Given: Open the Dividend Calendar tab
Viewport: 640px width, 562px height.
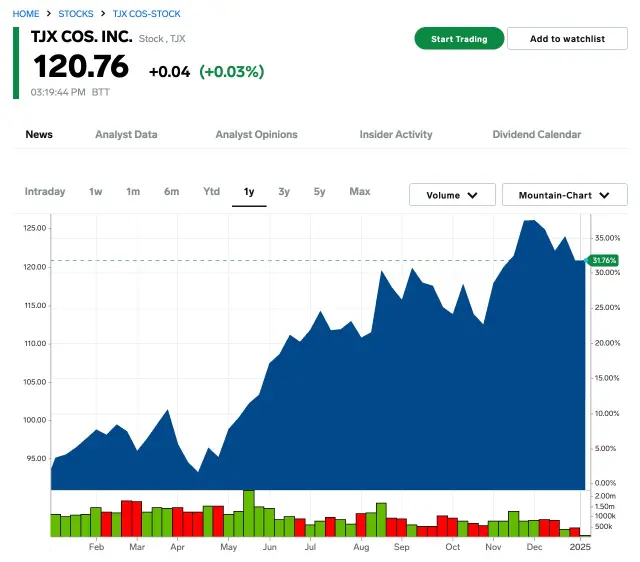Looking at the screenshot, I should pos(537,134).
